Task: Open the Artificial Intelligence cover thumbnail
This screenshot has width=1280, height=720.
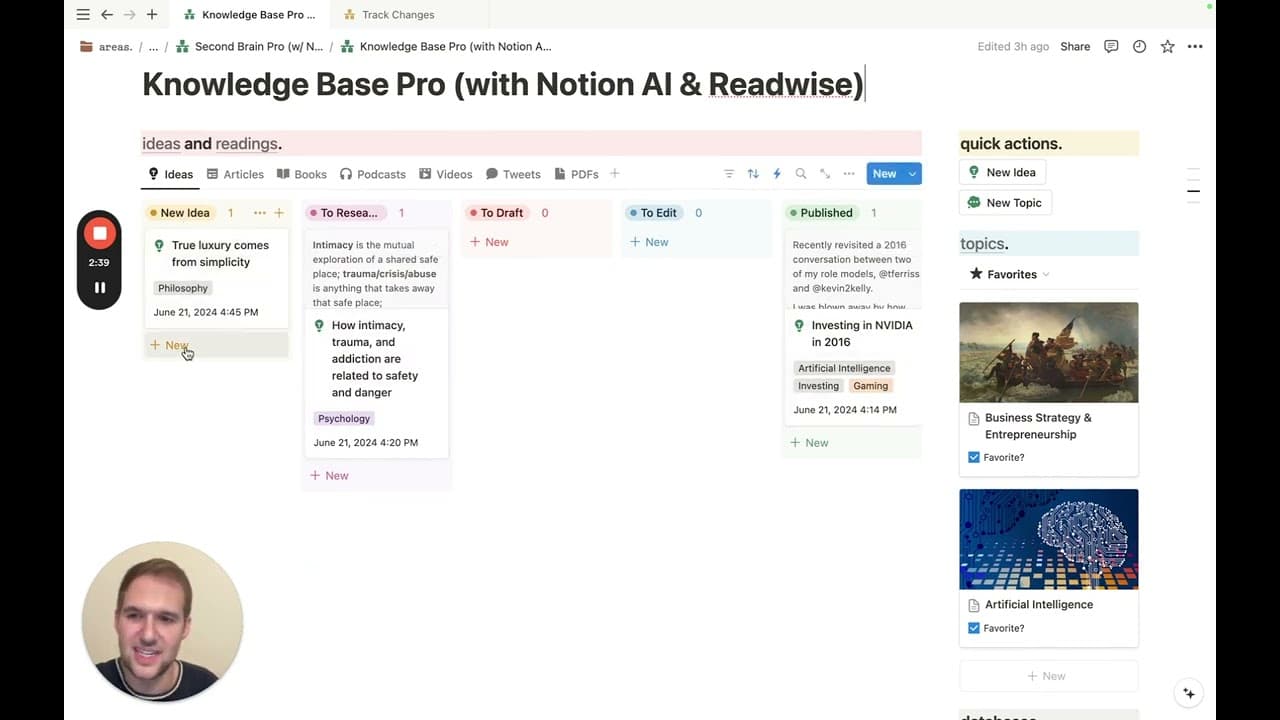Action: pyautogui.click(x=1049, y=539)
